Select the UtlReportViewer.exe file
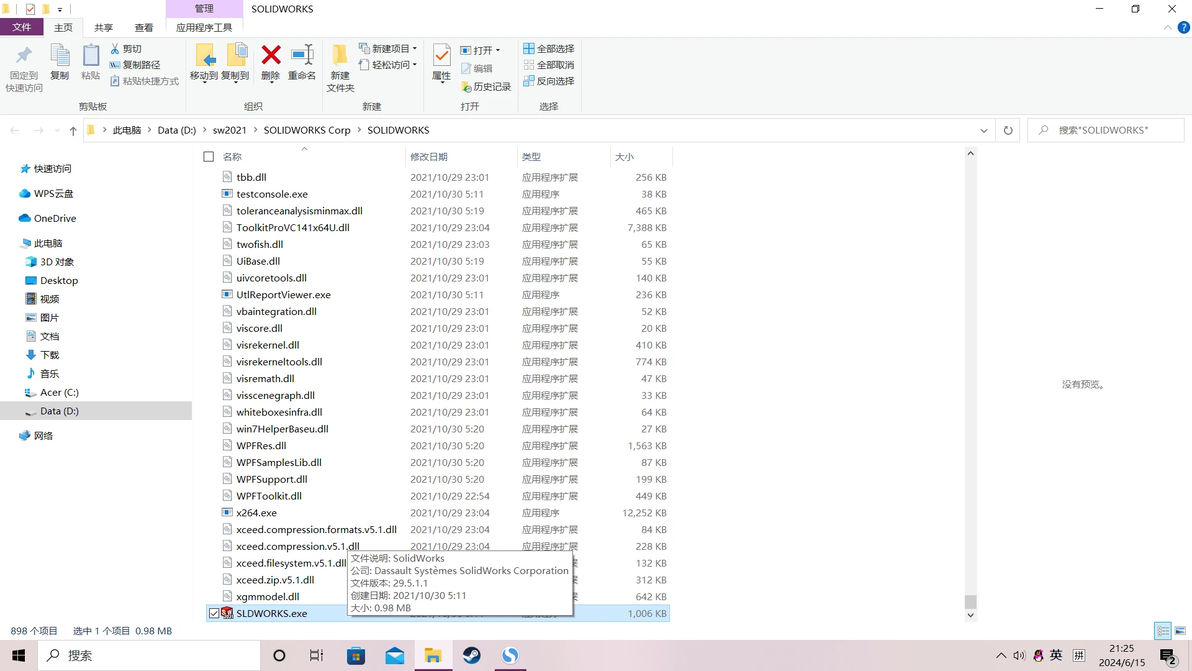Viewport: 1192px width, 671px height. point(283,295)
